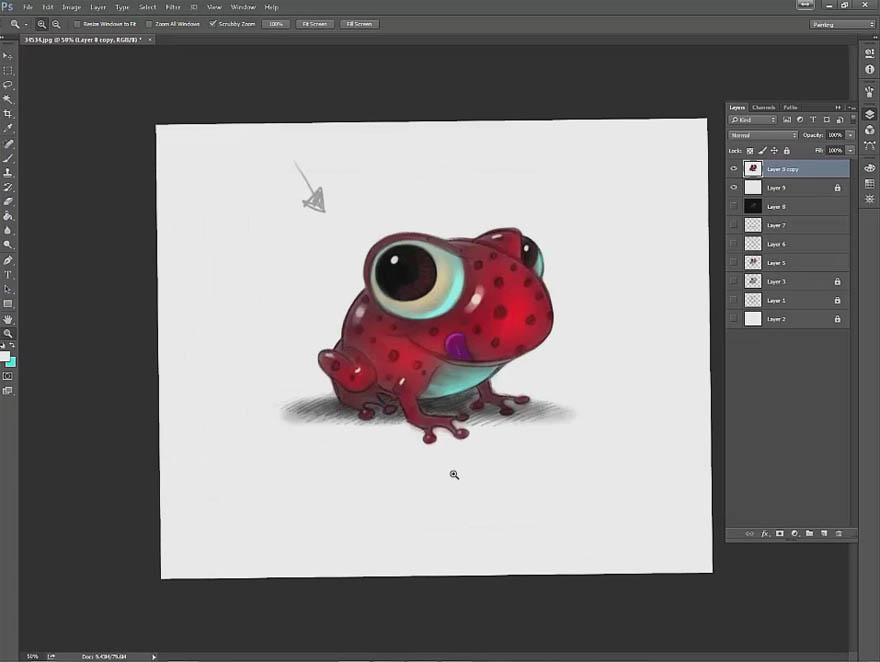880x662 pixels.
Task: Select the Rectangle shape tool
Action: tap(7, 304)
